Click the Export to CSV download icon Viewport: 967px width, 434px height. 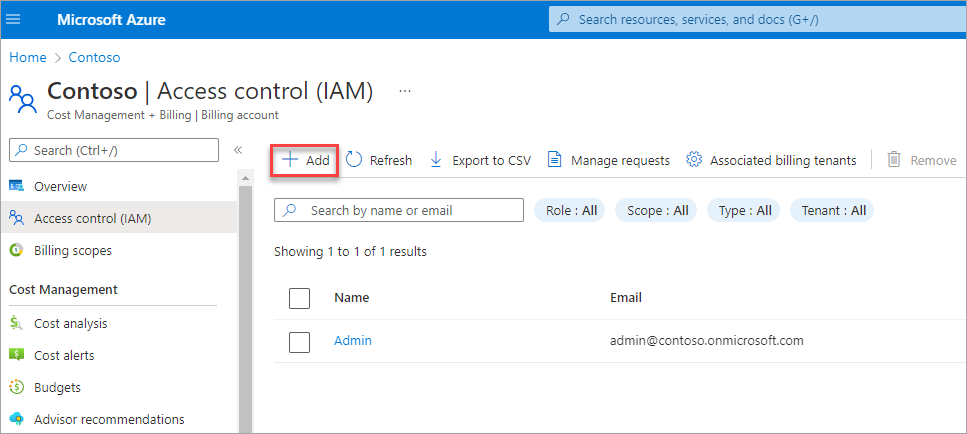pyautogui.click(x=436, y=160)
